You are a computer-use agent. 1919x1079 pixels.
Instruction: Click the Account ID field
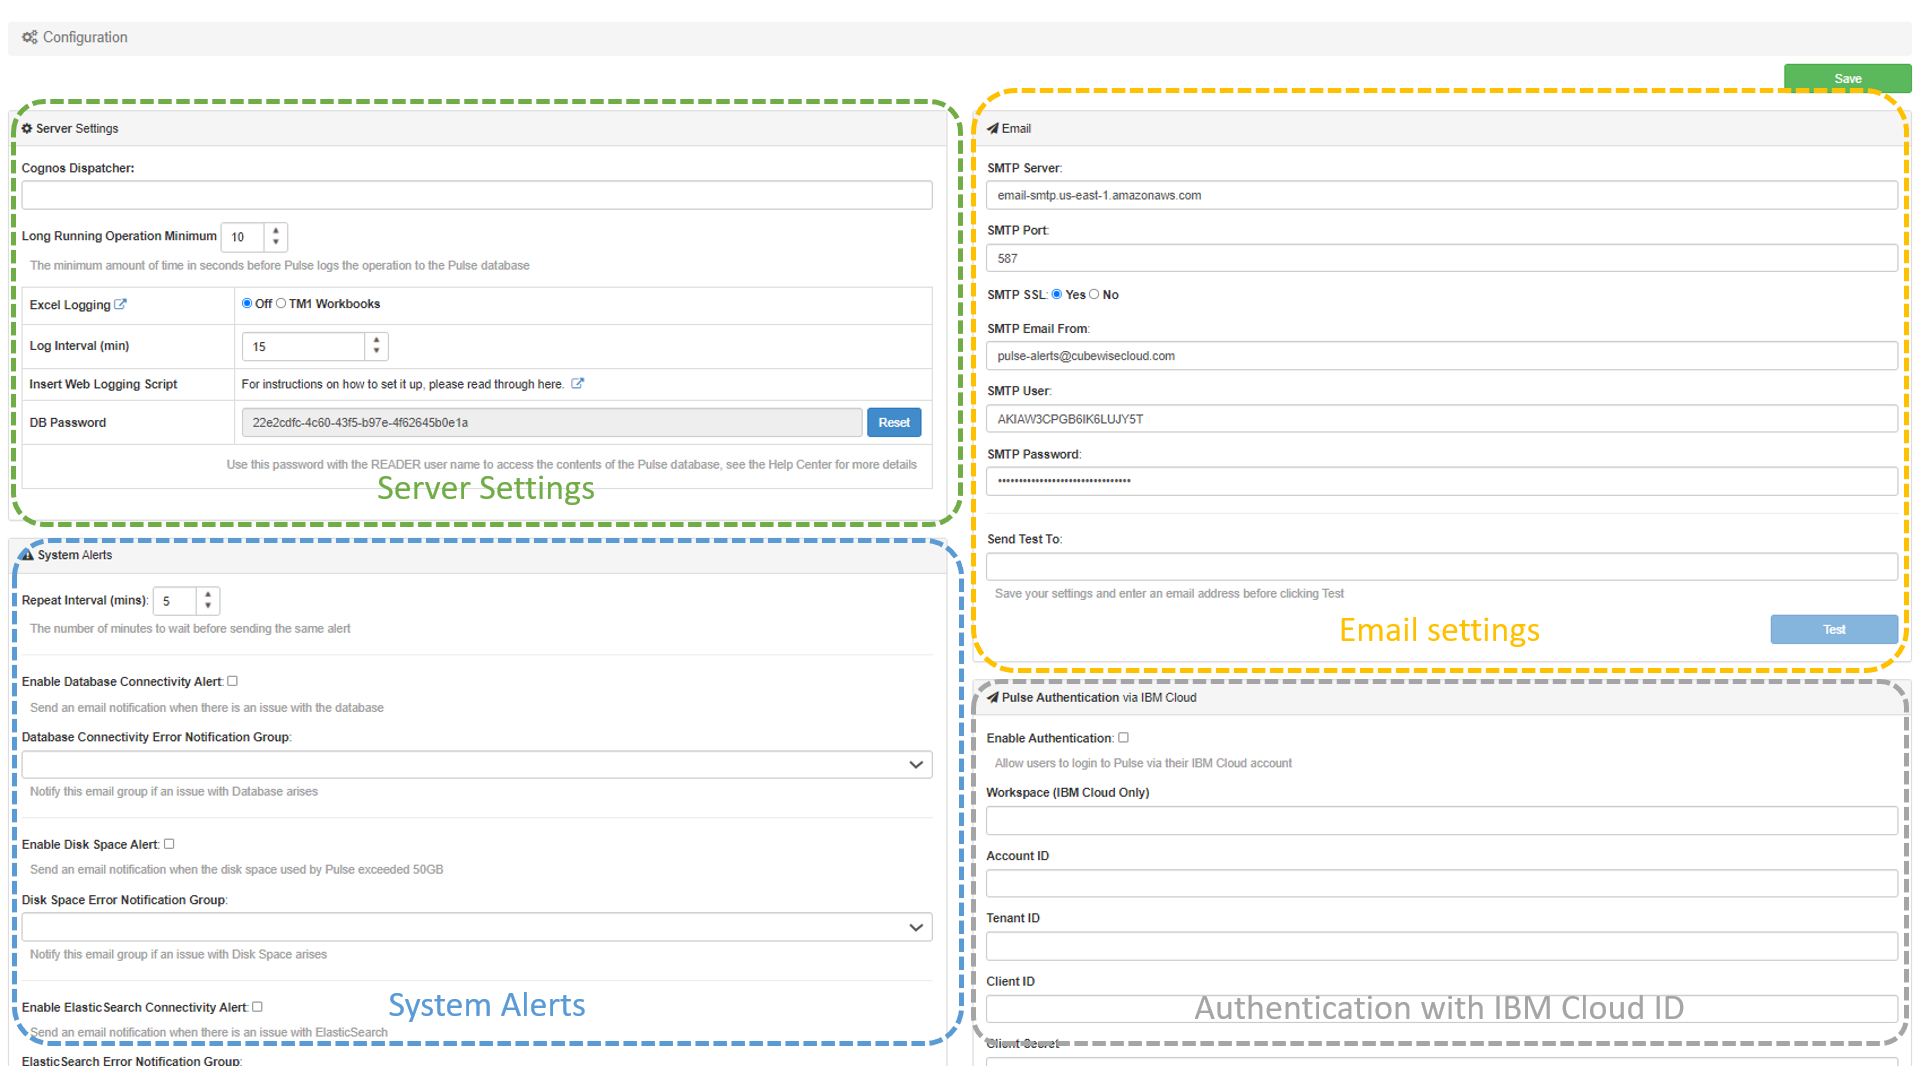pyautogui.click(x=1442, y=884)
